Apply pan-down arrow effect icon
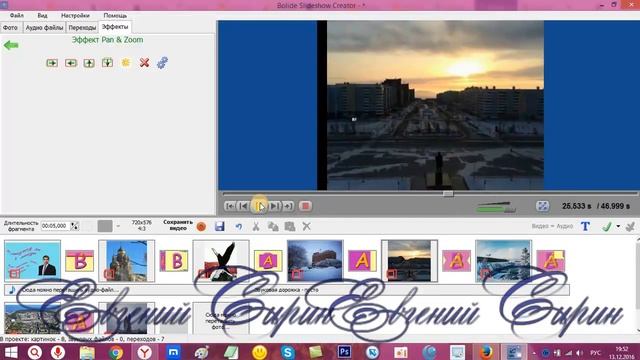Screen dimensions: 640x360 (107, 63)
